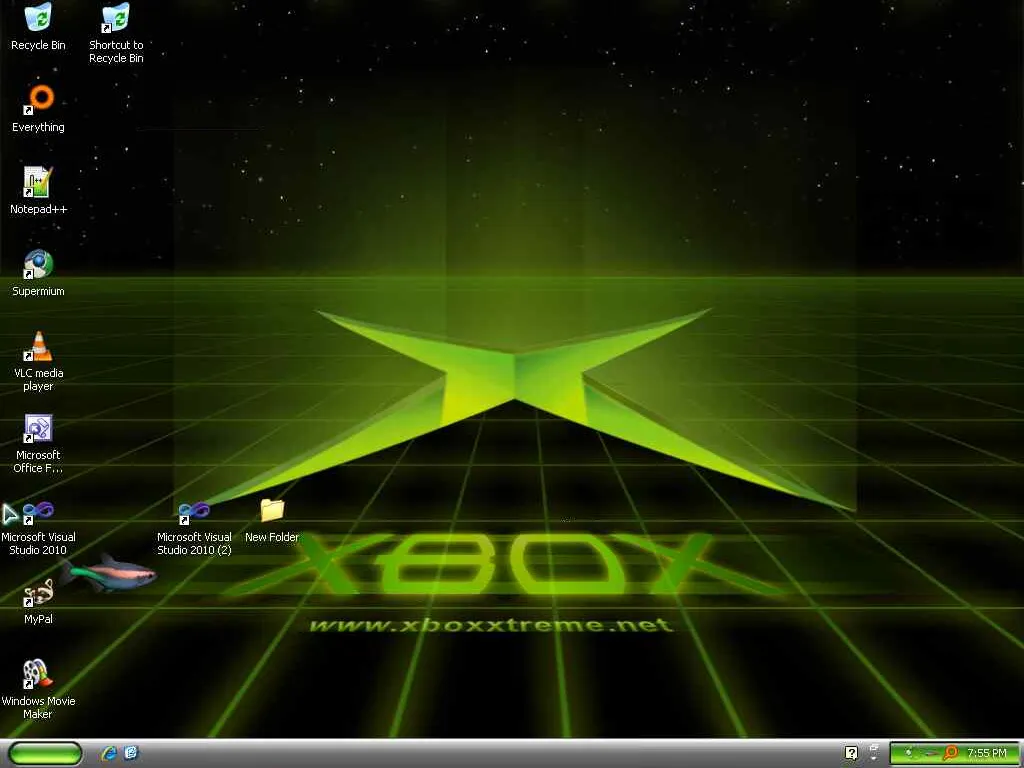Click the small green tray icon
This screenshot has width=1024, height=768.
coord(908,754)
